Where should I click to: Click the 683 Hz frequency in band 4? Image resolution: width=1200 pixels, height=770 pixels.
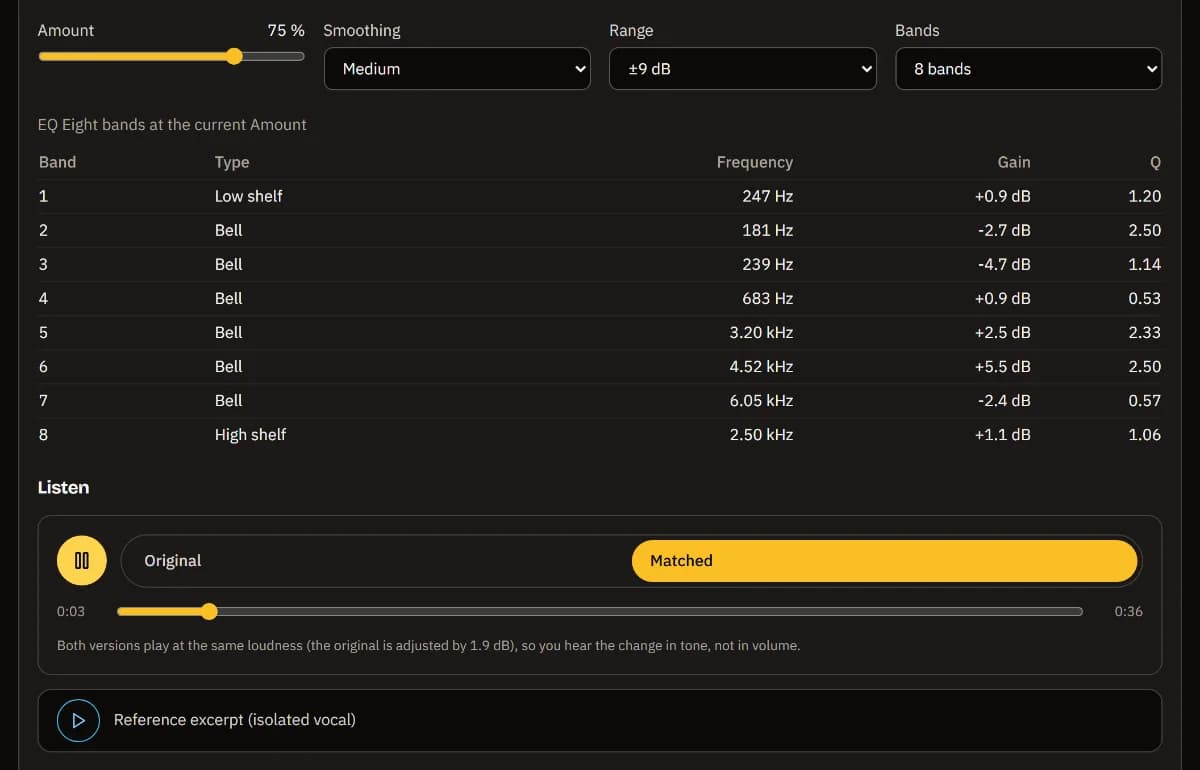click(768, 298)
